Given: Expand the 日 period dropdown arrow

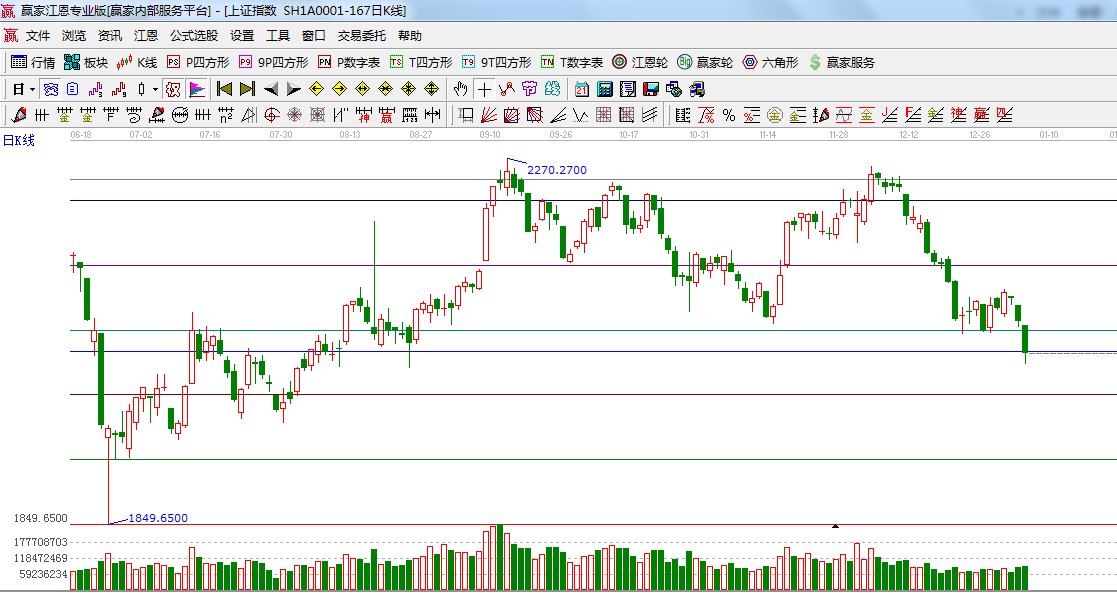Looking at the screenshot, I should point(32,89).
